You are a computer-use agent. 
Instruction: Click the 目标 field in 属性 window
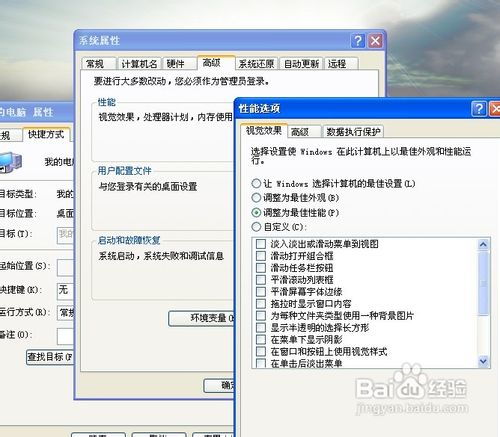point(65,235)
